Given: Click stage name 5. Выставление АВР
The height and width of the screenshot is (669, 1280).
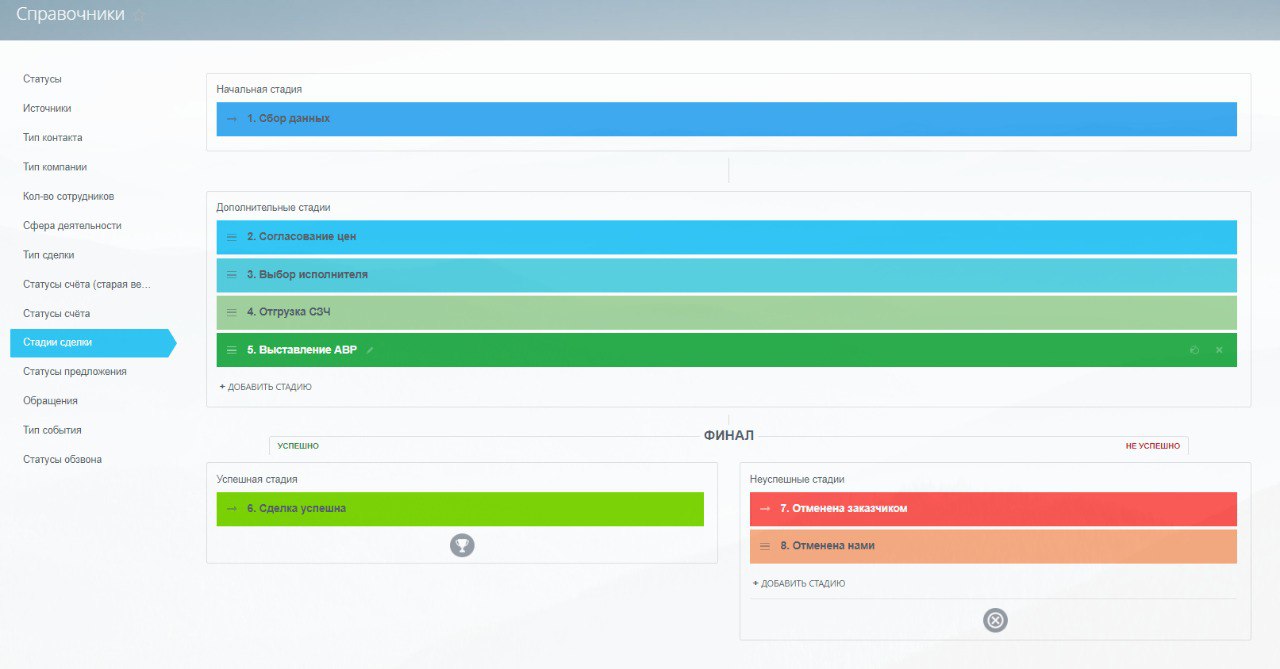Looking at the screenshot, I should pyautogui.click(x=302, y=350).
